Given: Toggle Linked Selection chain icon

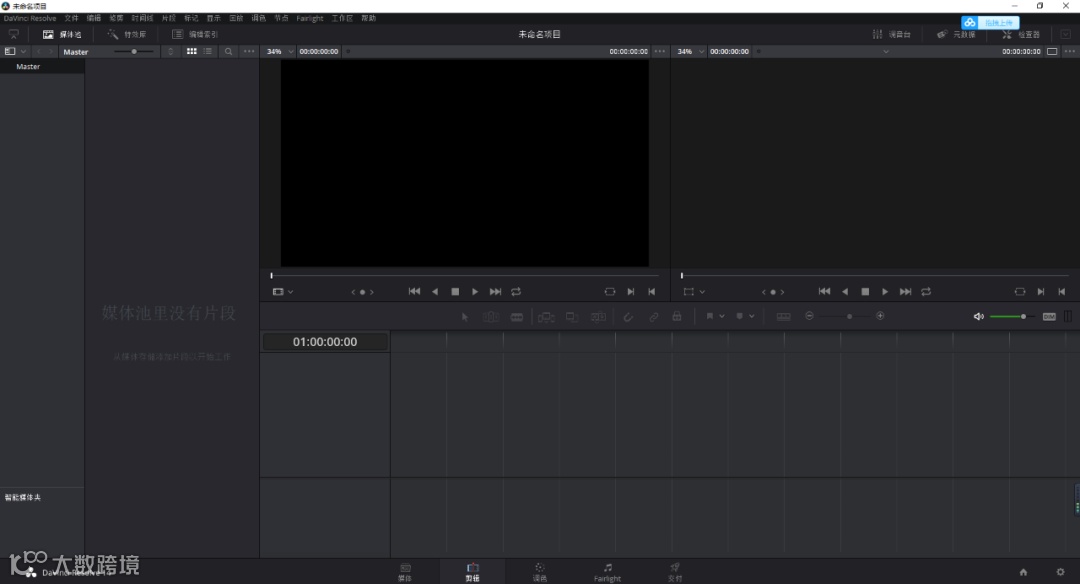Looking at the screenshot, I should [653, 317].
